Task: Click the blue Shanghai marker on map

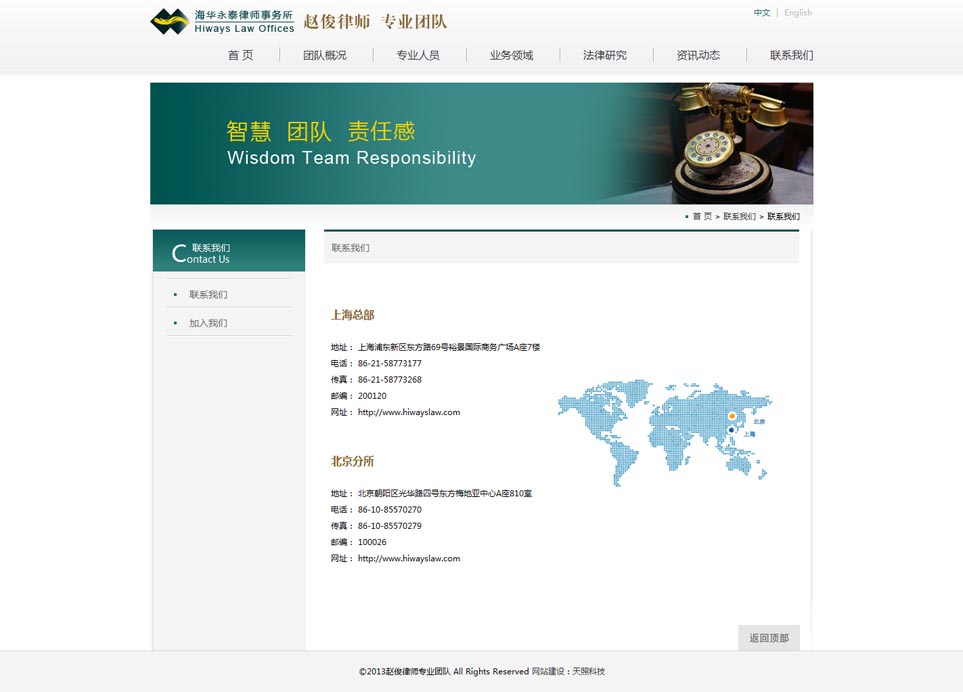Action: (x=731, y=430)
